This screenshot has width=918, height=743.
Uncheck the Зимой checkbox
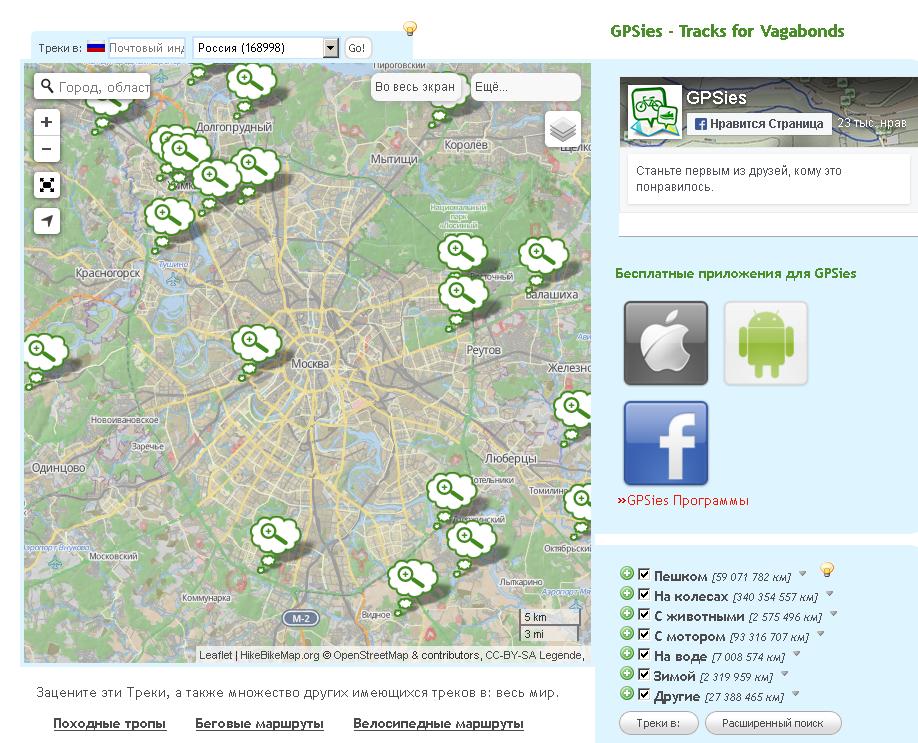pos(644,674)
